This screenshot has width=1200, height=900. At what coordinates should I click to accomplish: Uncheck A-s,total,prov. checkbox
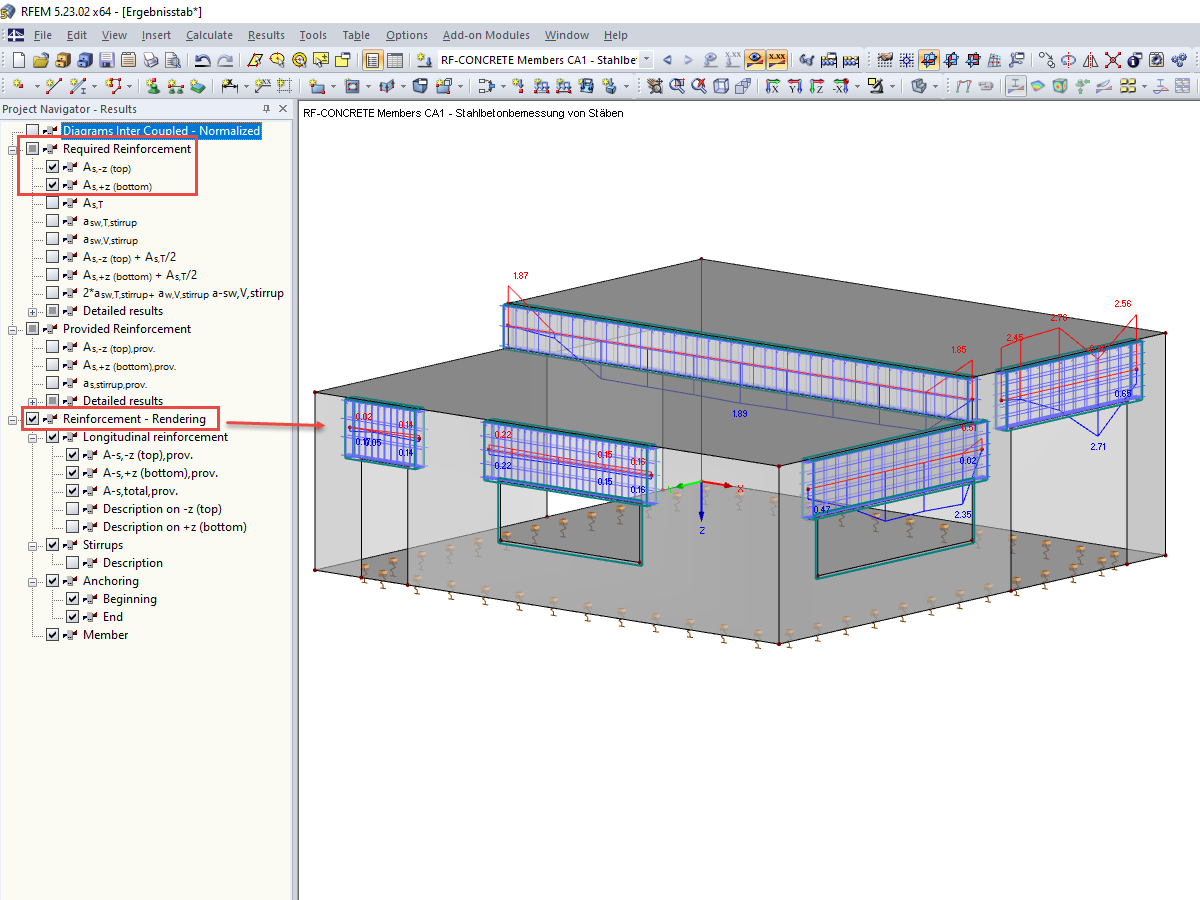coord(73,491)
